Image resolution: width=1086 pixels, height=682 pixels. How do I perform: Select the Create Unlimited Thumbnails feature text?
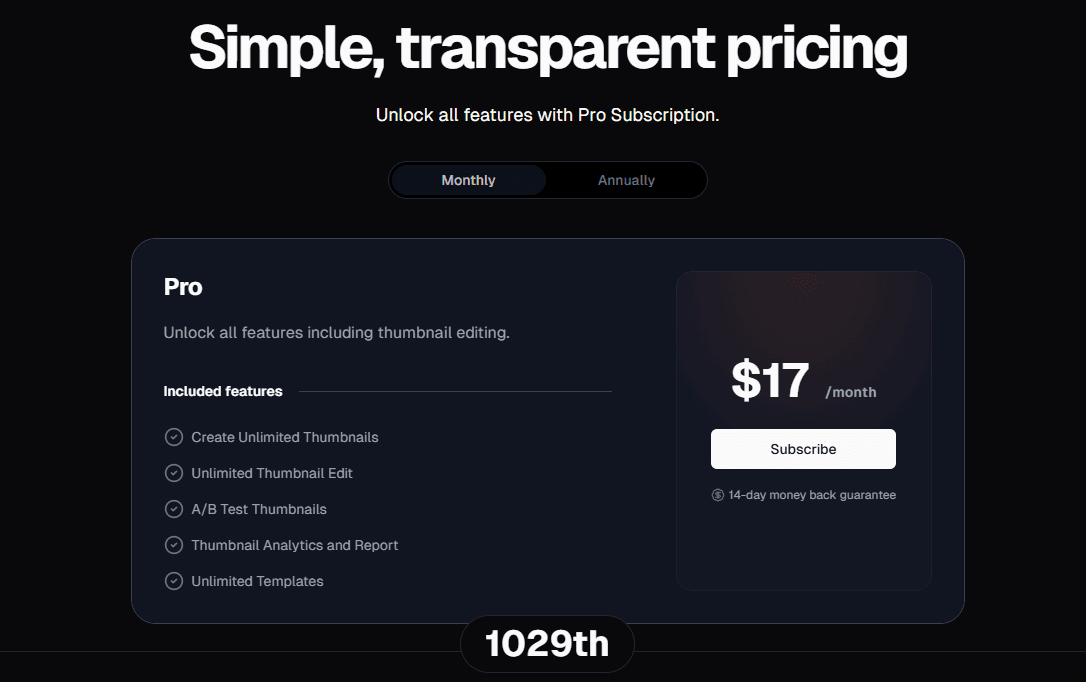point(285,437)
